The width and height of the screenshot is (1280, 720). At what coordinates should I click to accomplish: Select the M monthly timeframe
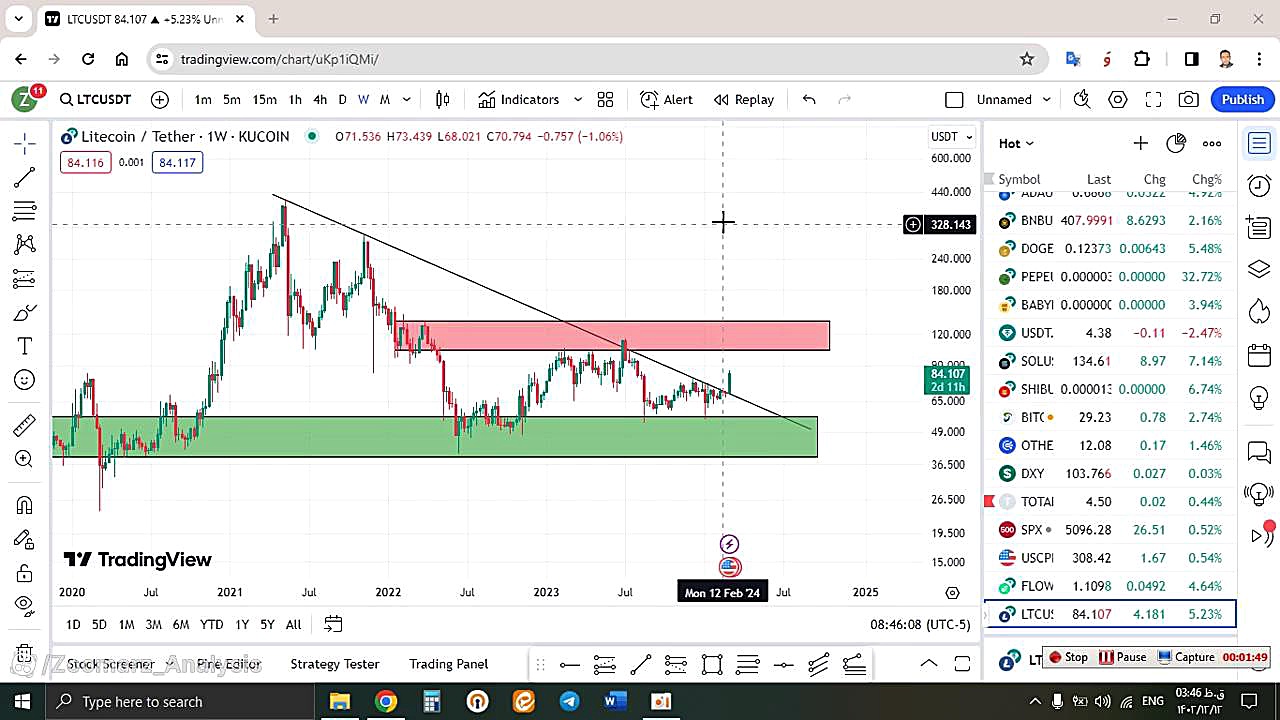384,99
